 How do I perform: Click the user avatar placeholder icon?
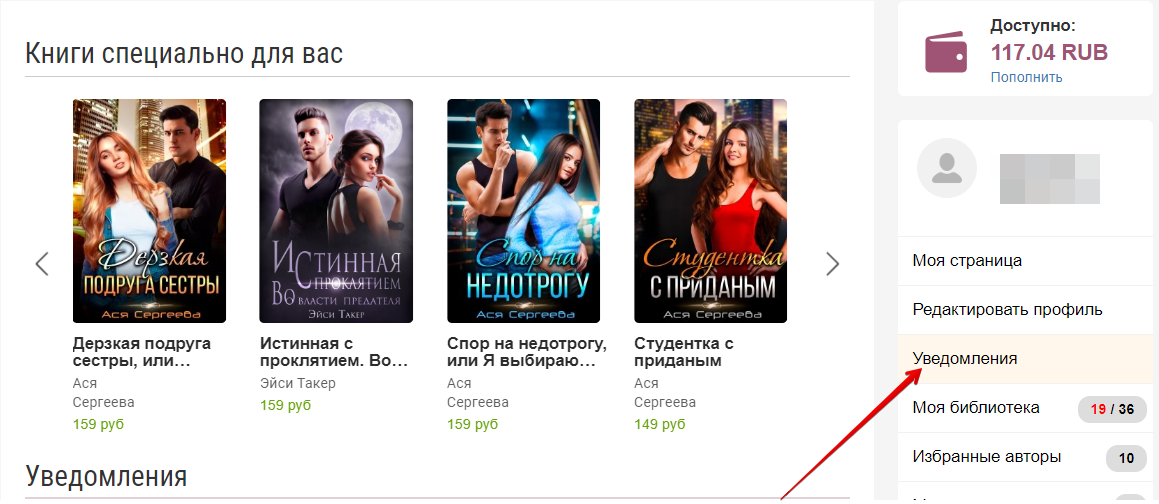(946, 168)
